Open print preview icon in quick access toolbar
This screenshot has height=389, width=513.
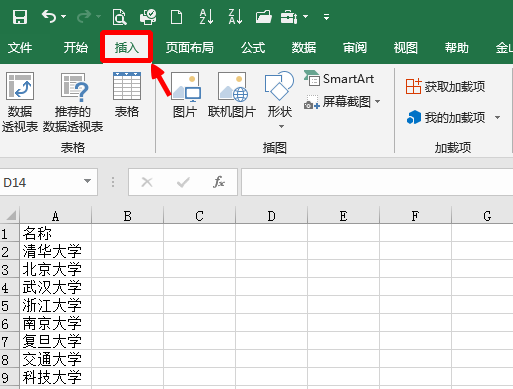point(119,17)
